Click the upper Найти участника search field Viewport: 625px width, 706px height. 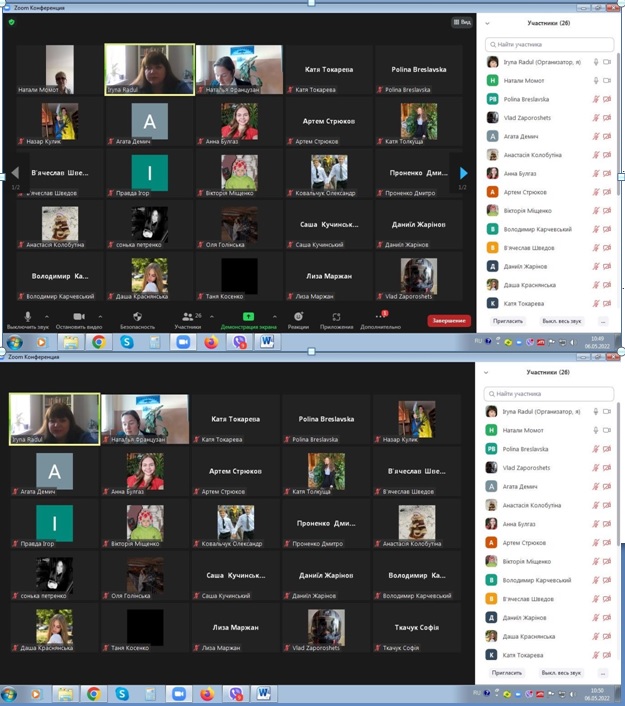[550, 44]
